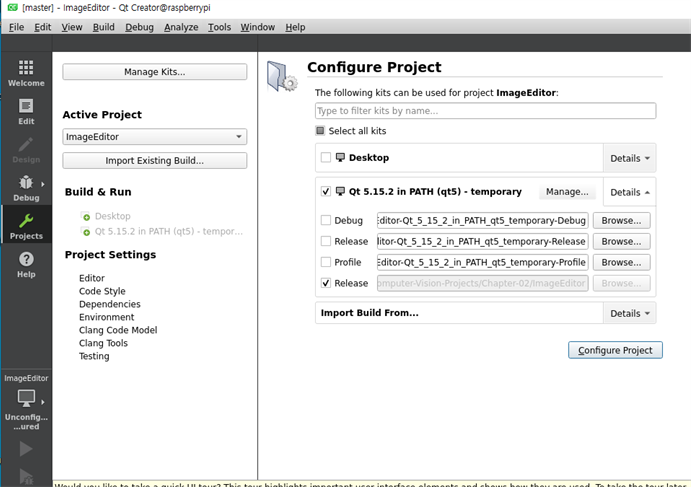Viewport: 691px width, 487px height.
Task: Enable the Profile build checkbox
Action: [326, 262]
